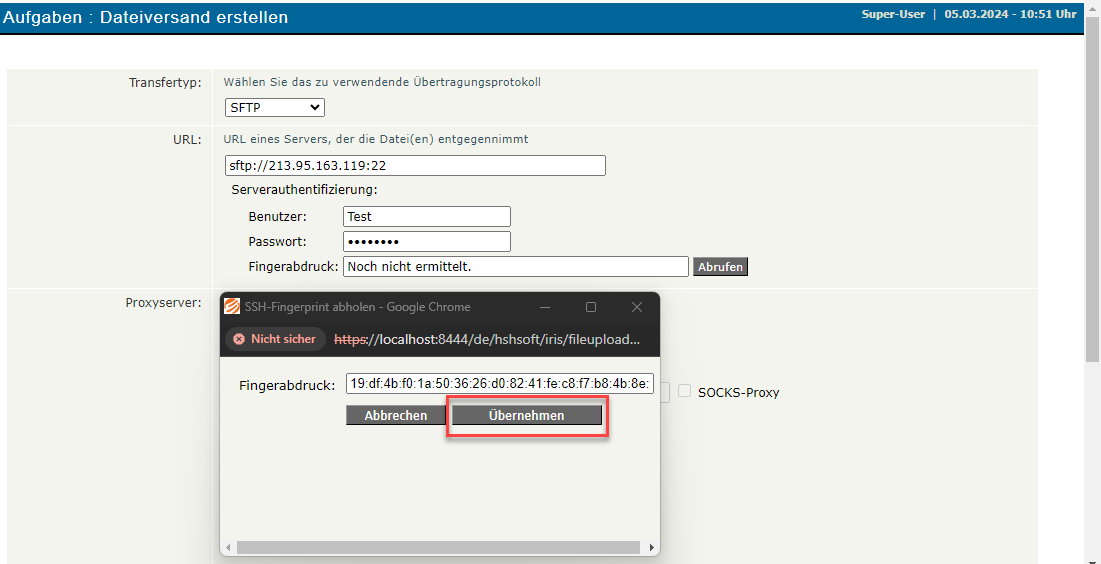The height and width of the screenshot is (564, 1101).
Task: Enable the SOCKS-Proxy checkbox
Action: (x=685, y=391)
